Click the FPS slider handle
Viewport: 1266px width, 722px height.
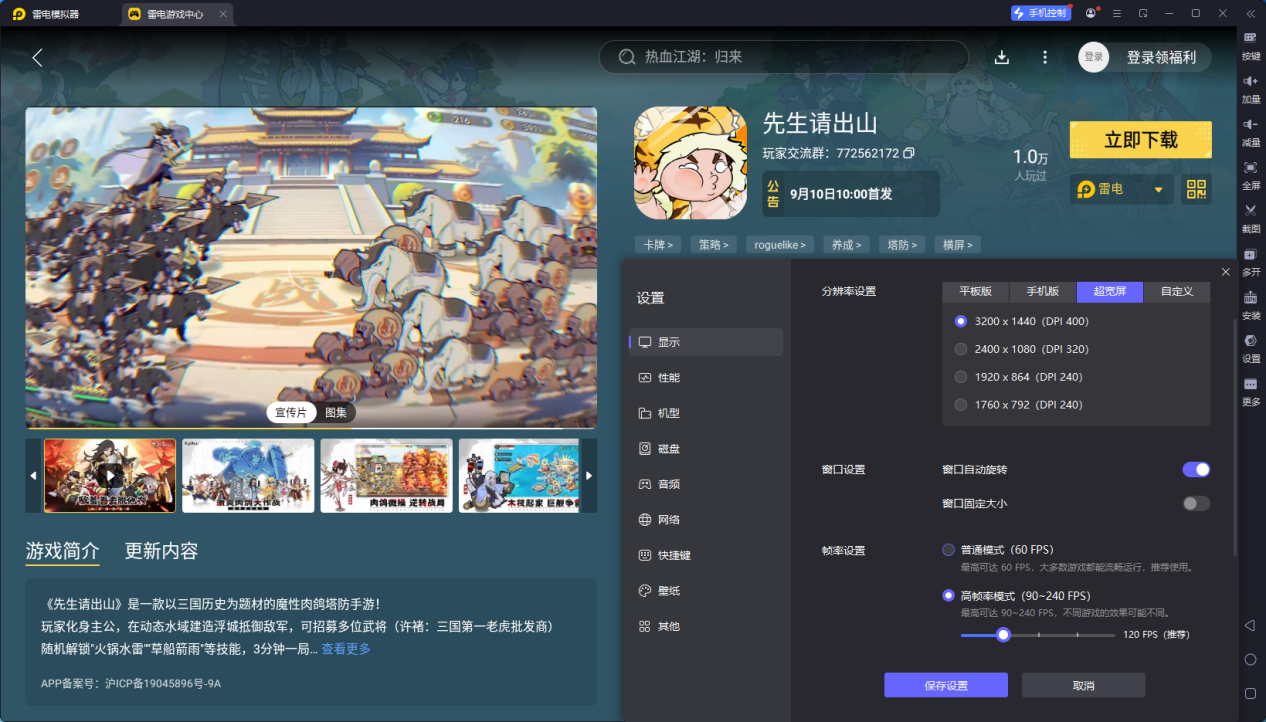(1003, 634)
